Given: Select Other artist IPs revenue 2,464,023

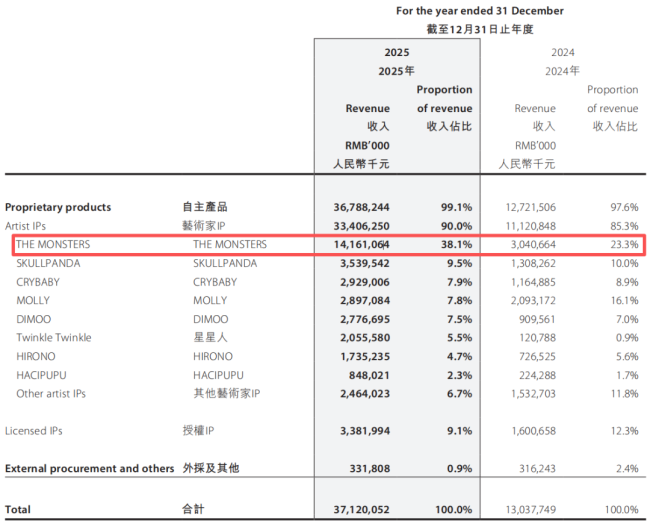Looking at the screenshot, I should click(x=365, y=394).
